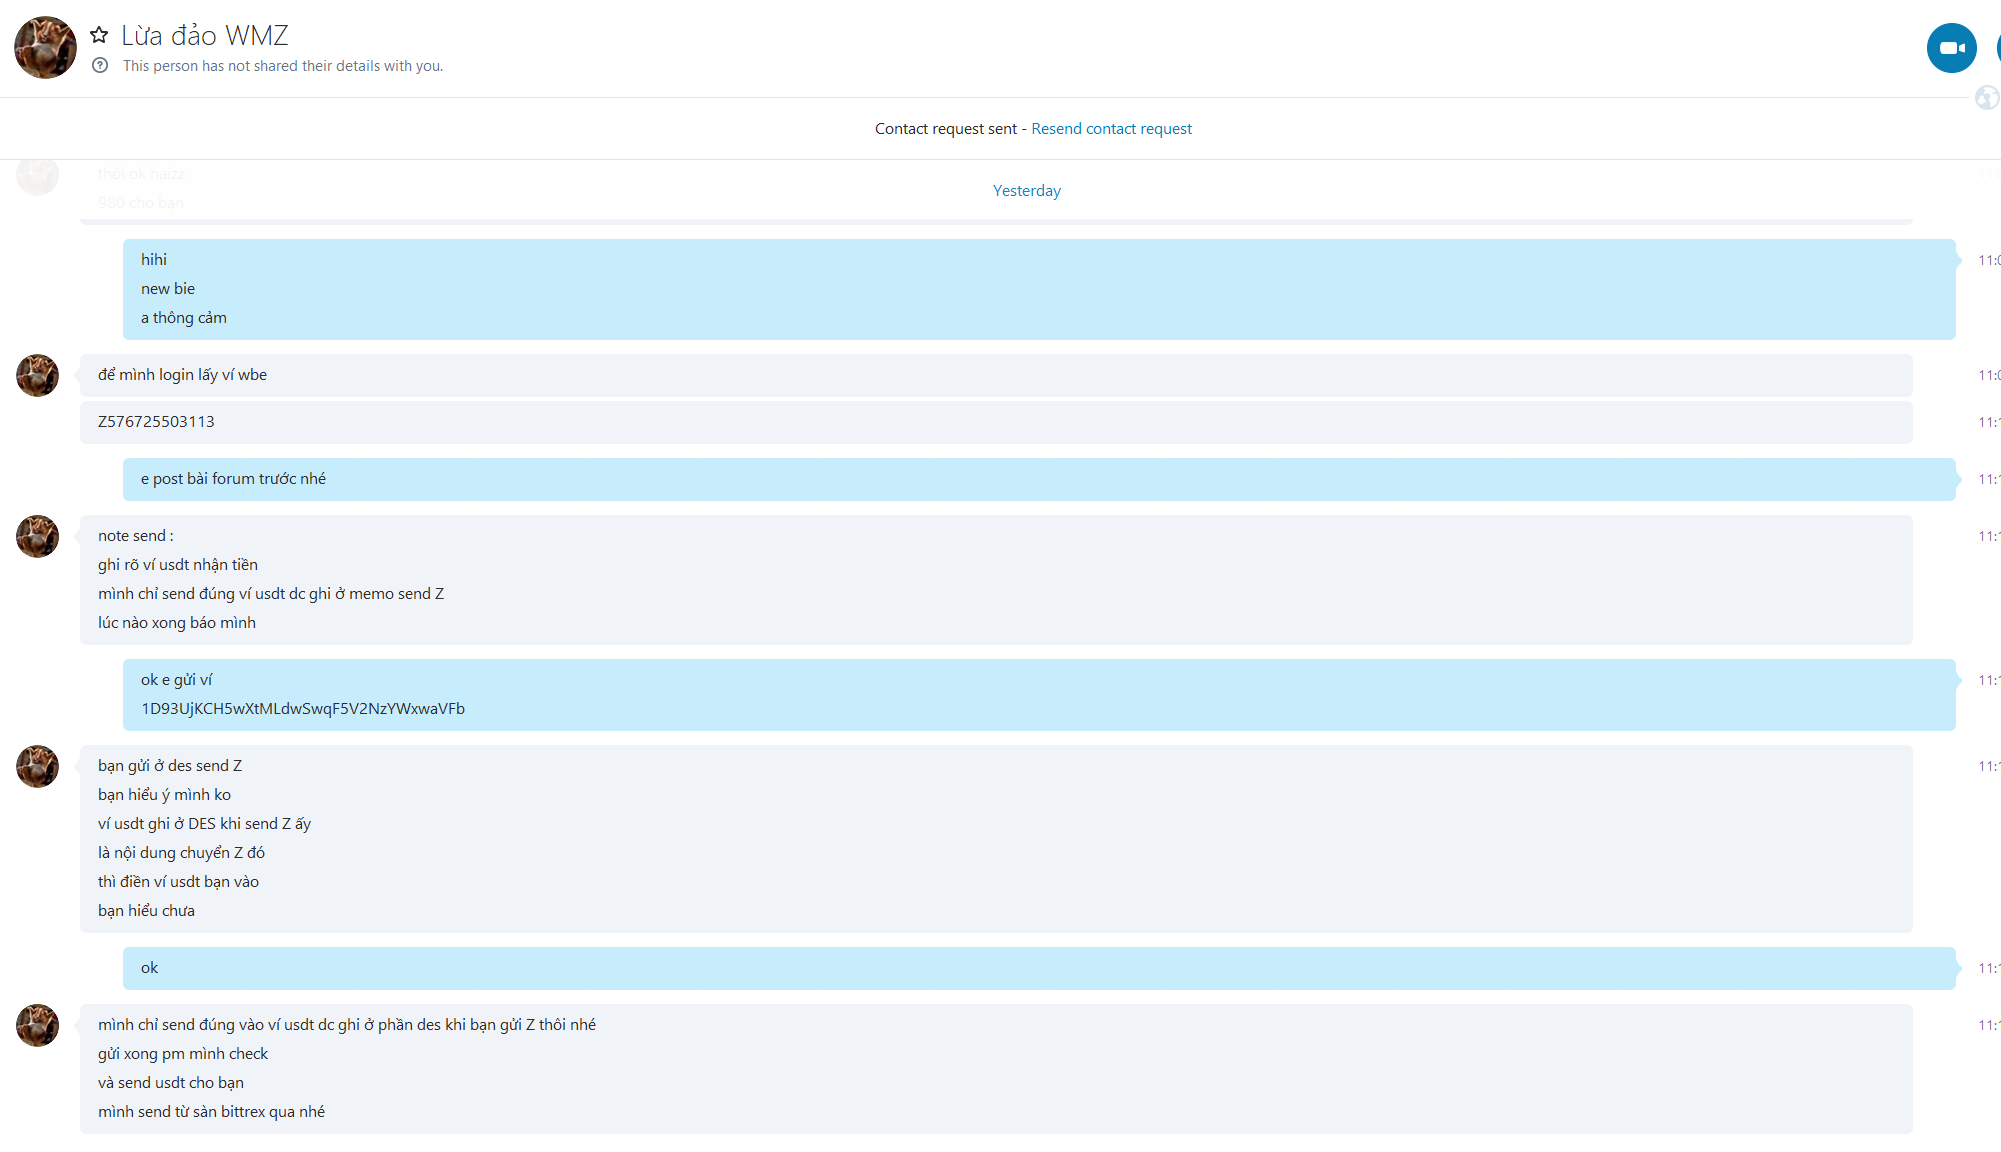Image resolution: width=2001 pixels, height=1152 pixels.
Task: Toggle the favorite star for contact
Action: [99, 36]
